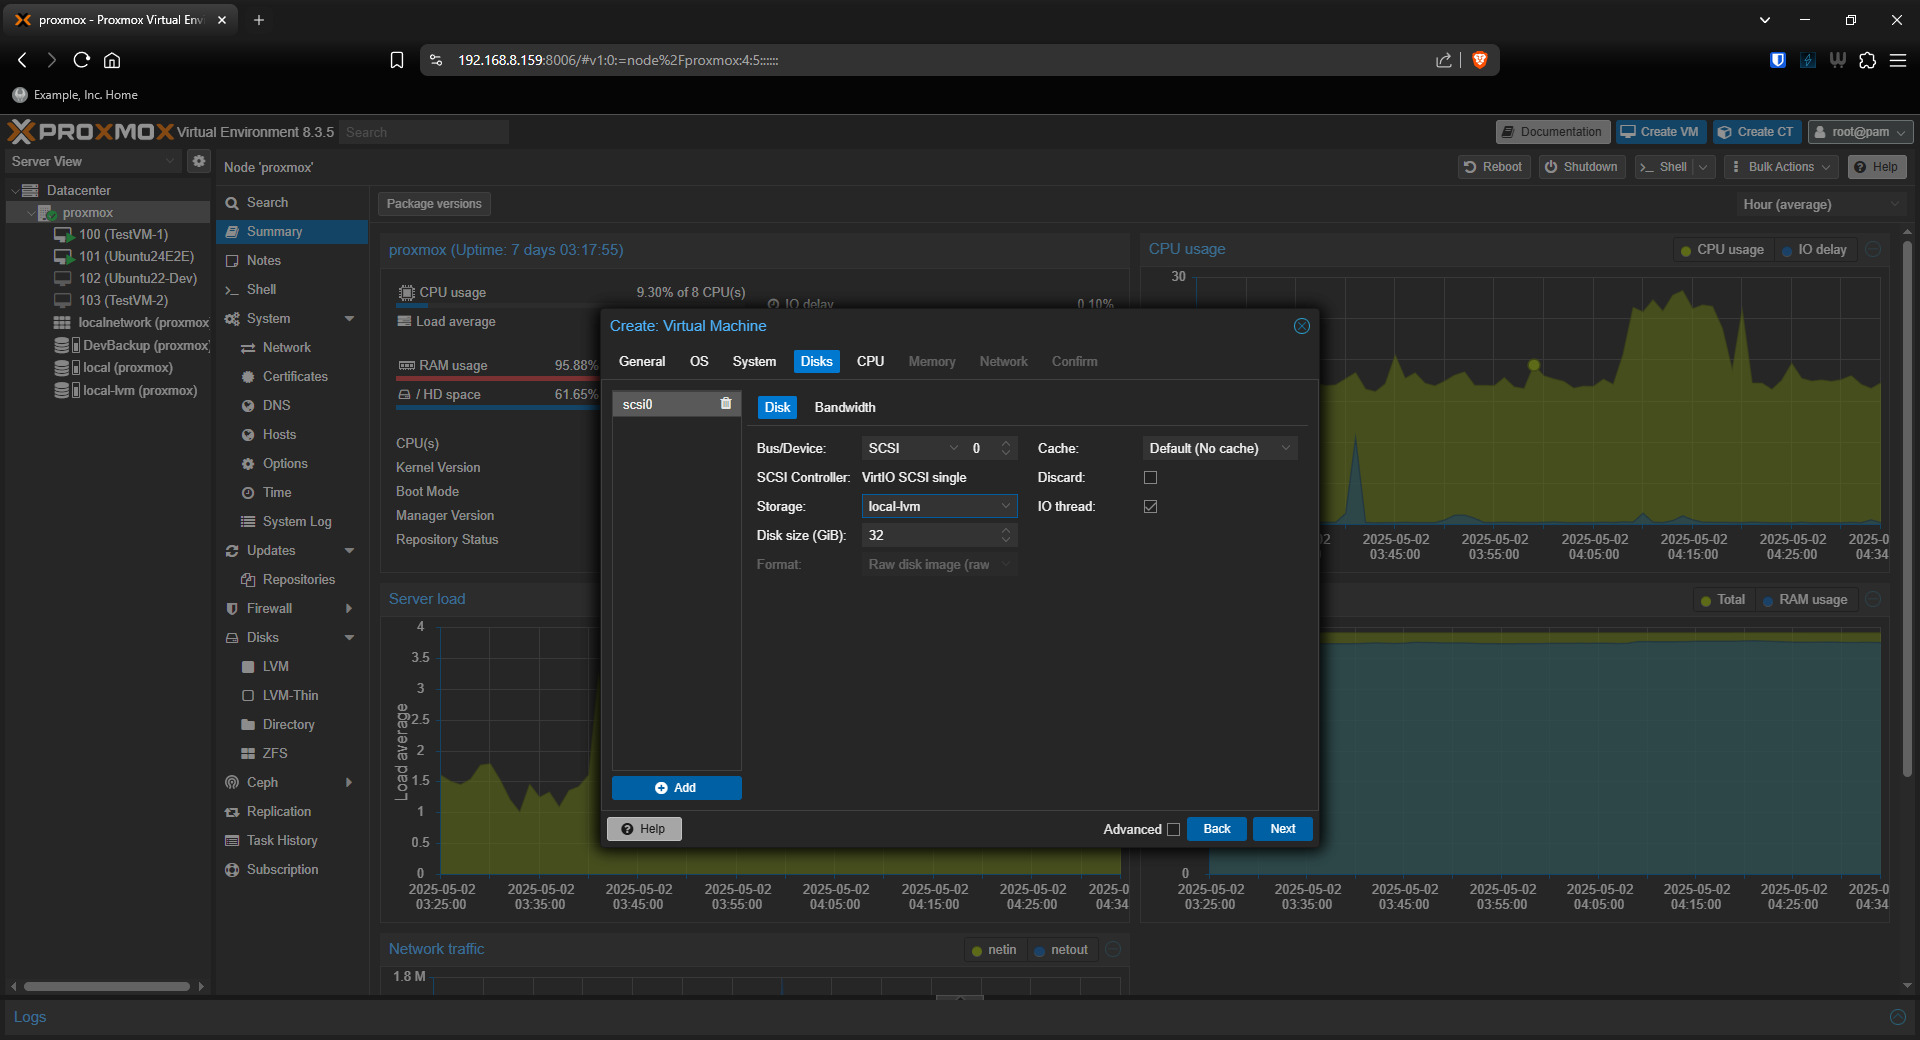
Task: Select the TestVM-1 virtual machine icon
Action: point(64,235)
